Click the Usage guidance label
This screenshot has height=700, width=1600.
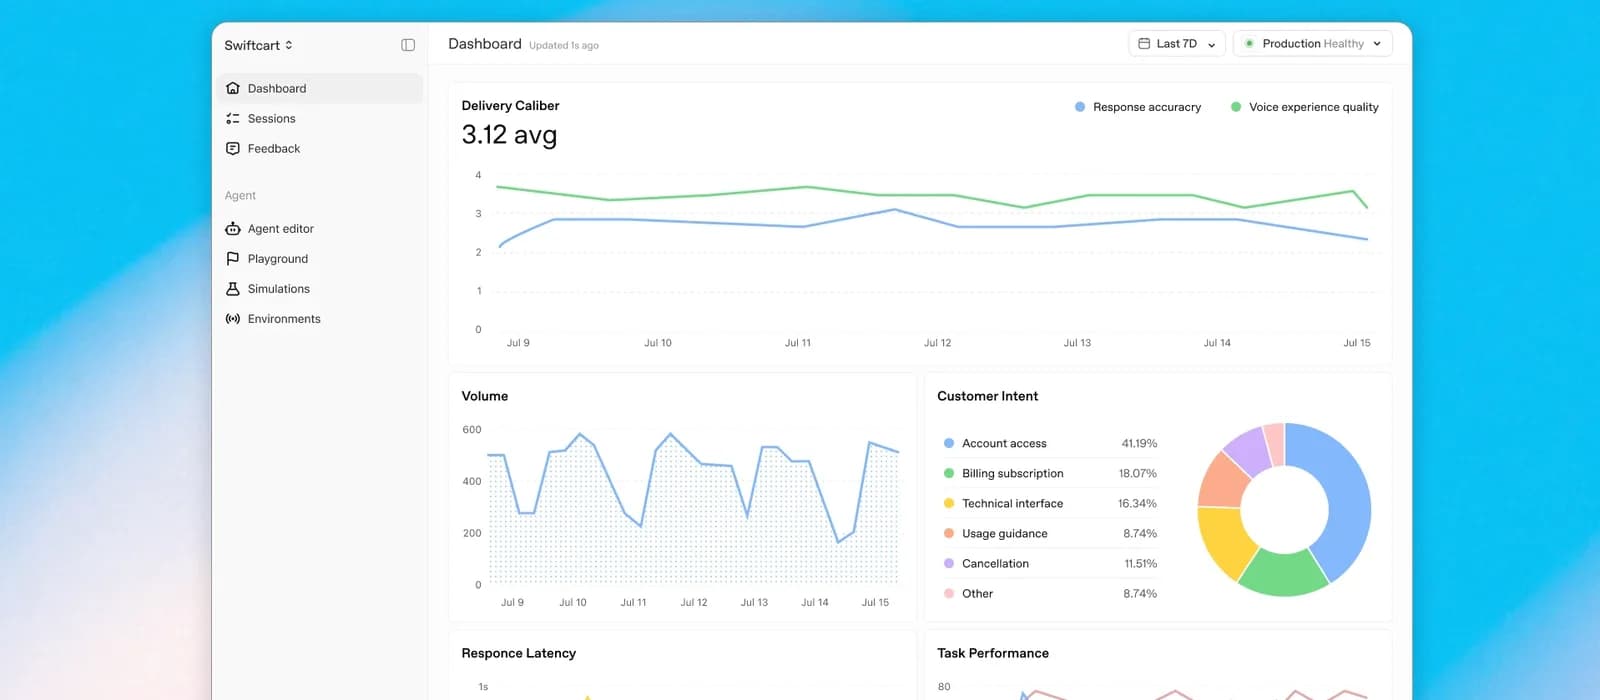(x=1005, y=533)
